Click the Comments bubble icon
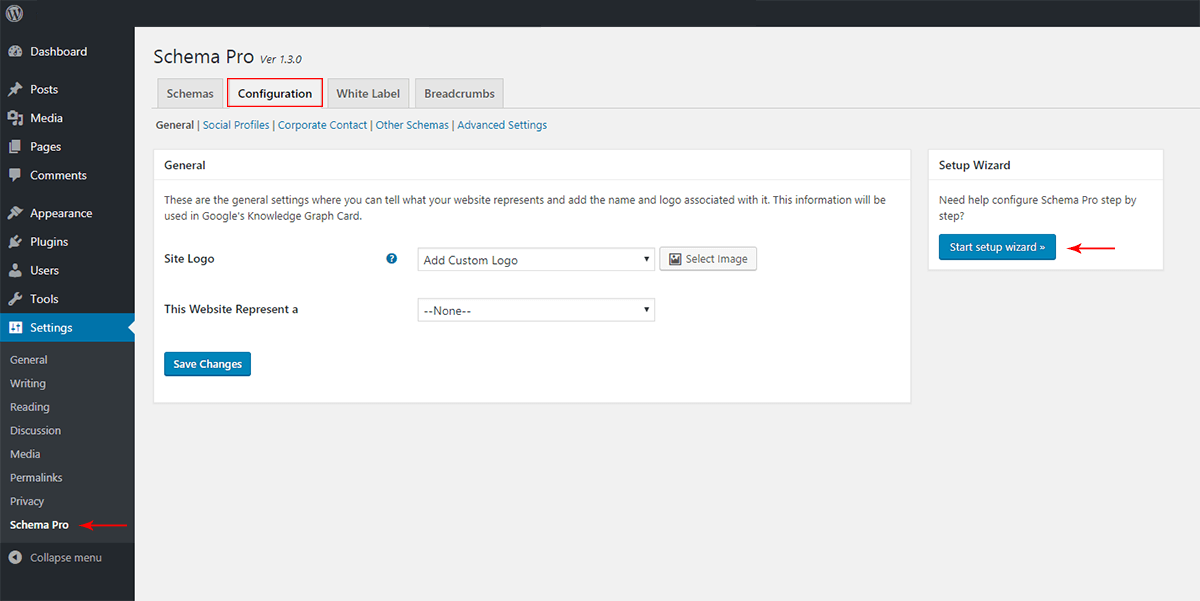The image size is (1200, 601). coord(15,175)
